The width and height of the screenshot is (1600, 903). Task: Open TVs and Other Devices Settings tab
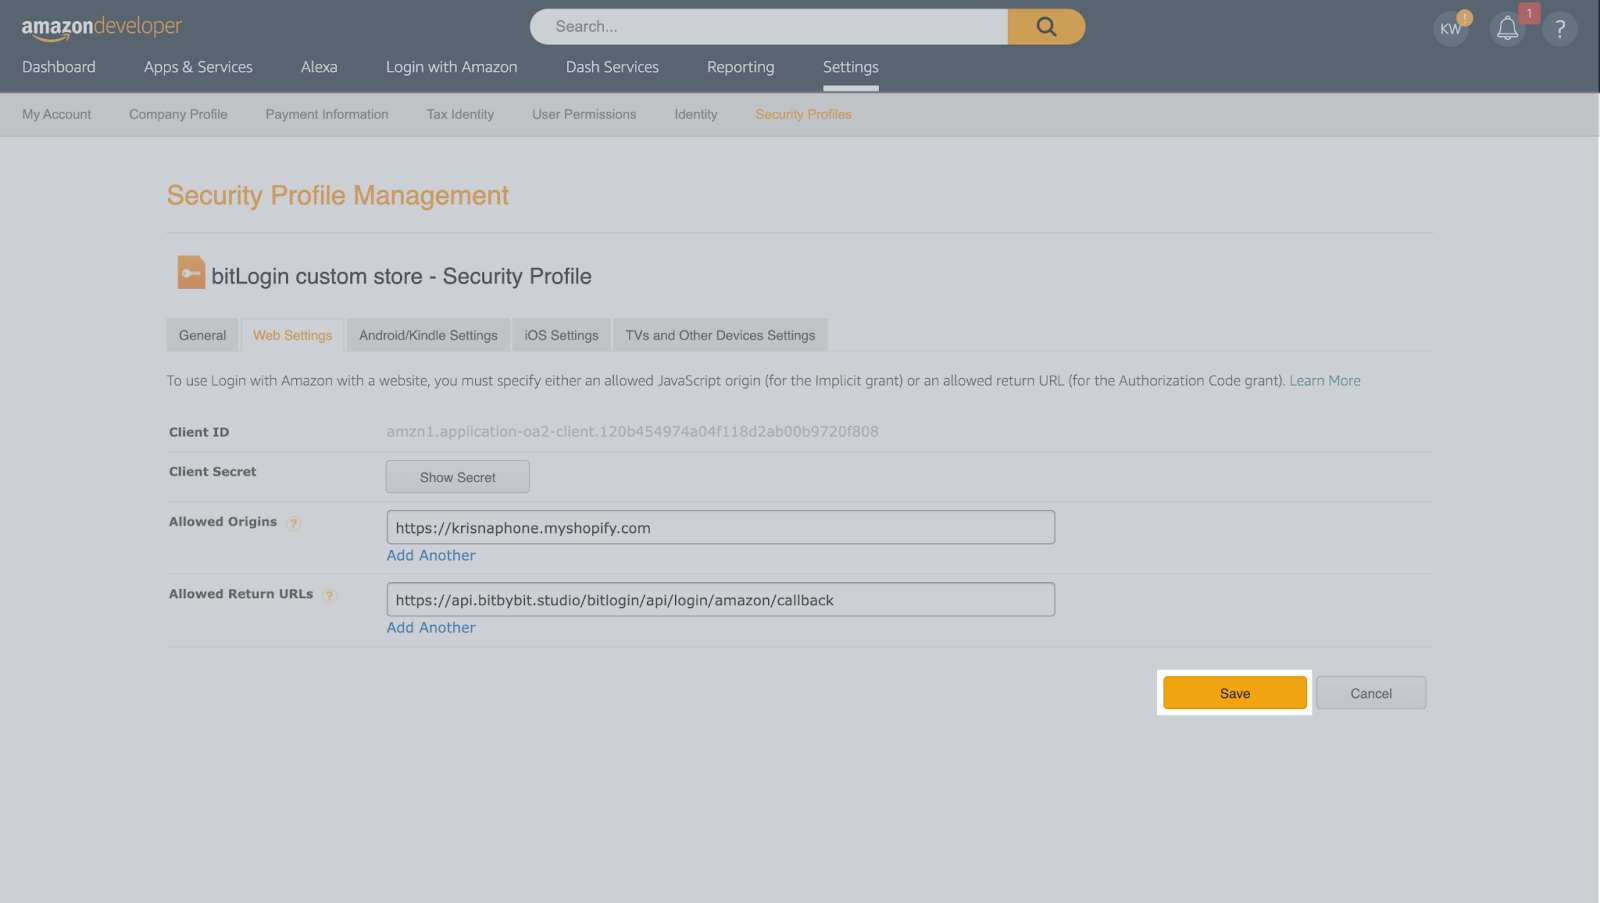pyautogui.click(x=720, y=335)
